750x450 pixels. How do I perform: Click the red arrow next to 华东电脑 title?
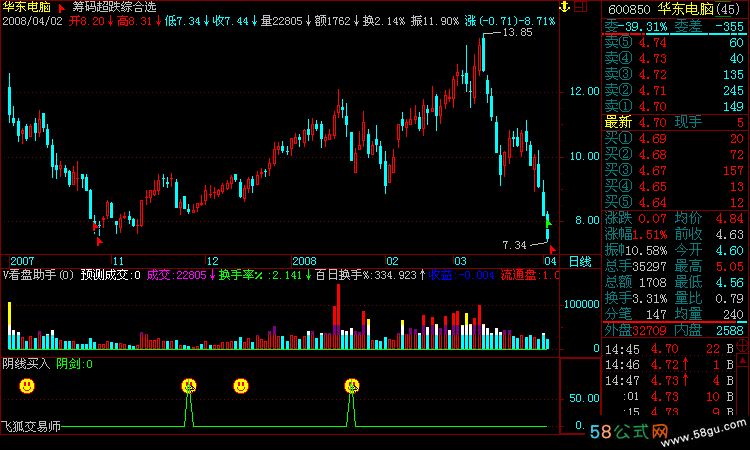click(61, 8)
